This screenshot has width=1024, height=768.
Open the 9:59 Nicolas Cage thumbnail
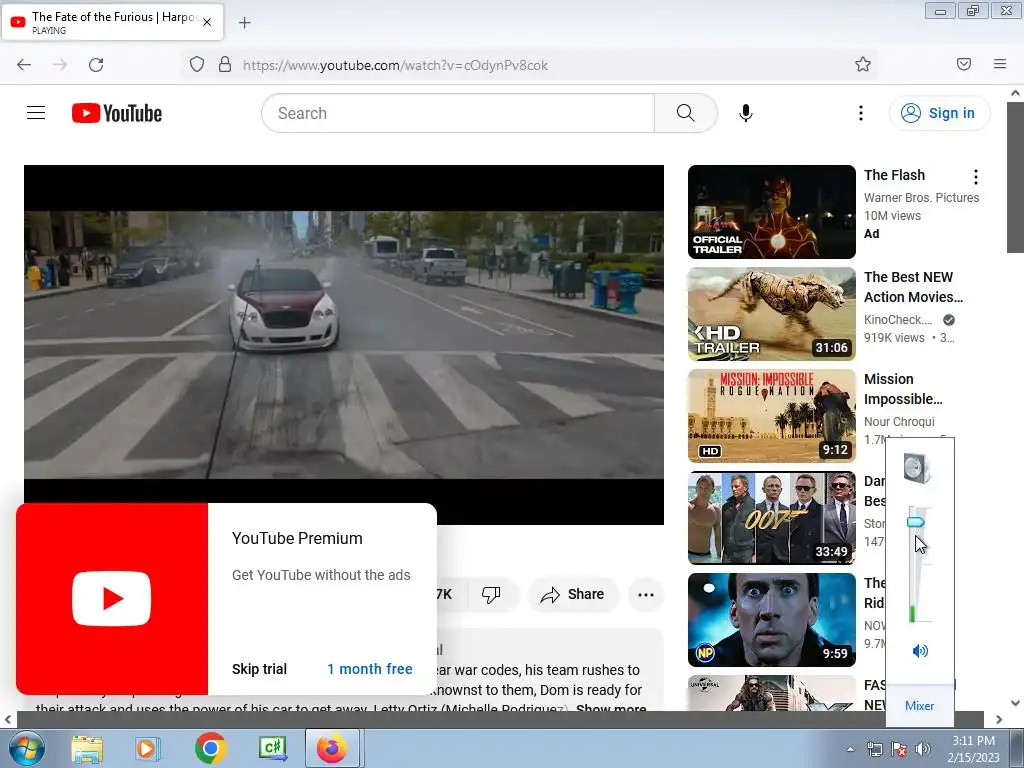click(x=772, y=620)
